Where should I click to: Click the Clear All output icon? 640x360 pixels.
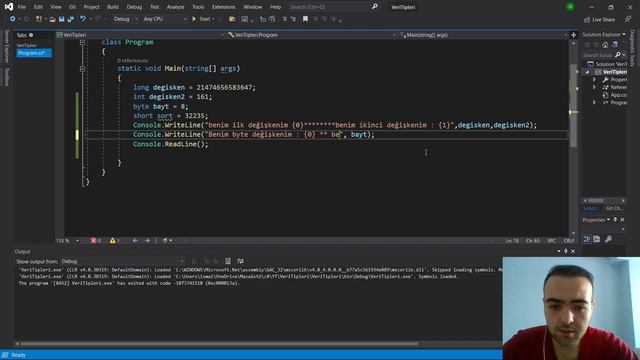228,261
